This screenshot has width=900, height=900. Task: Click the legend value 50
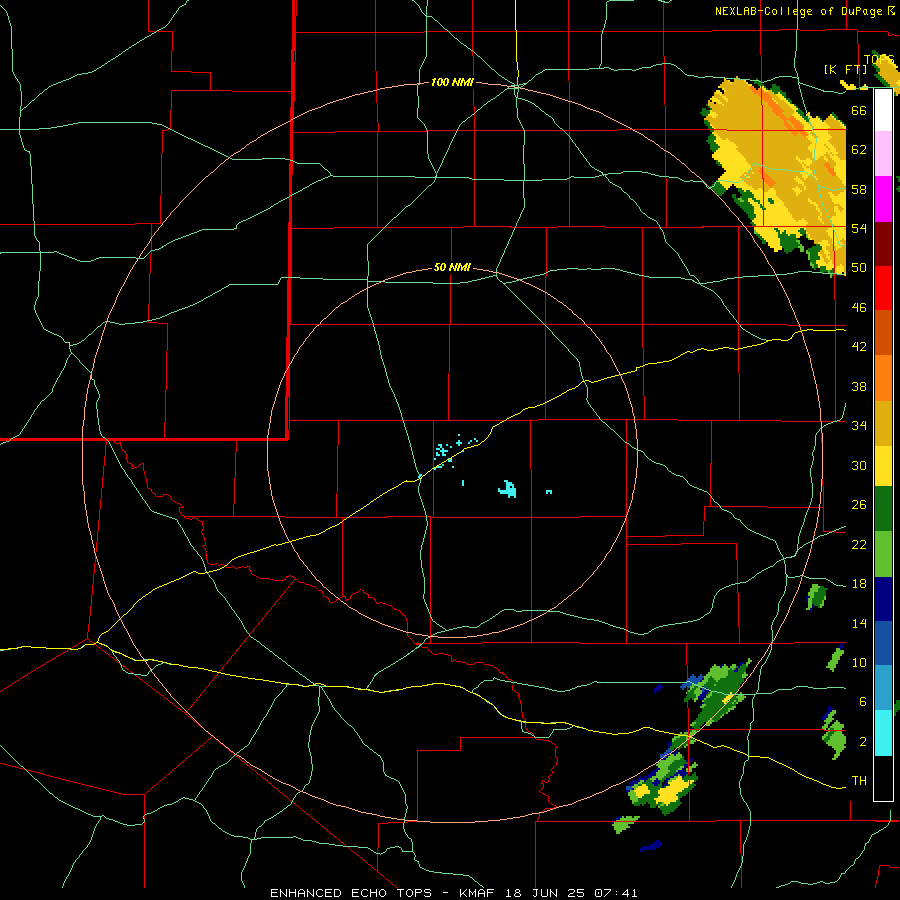(859, 268)
